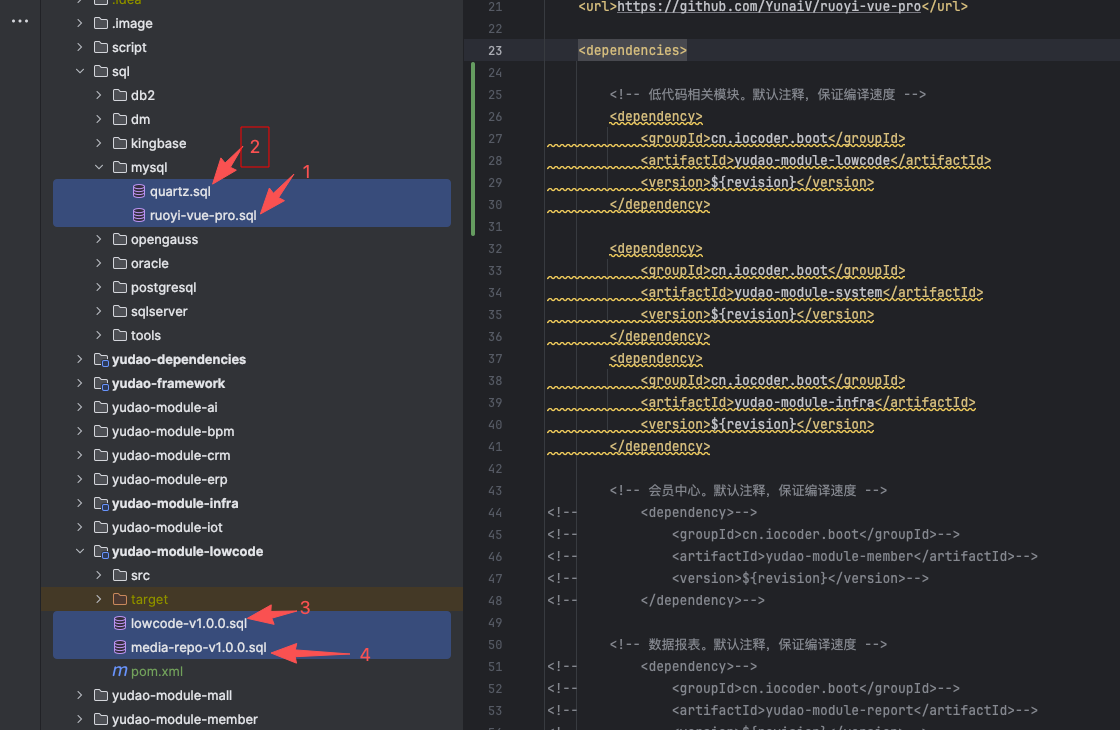Click the dependencies opening tag
Image resolution: width=1120 pixels, height=730 pixels.
point(632,50)
